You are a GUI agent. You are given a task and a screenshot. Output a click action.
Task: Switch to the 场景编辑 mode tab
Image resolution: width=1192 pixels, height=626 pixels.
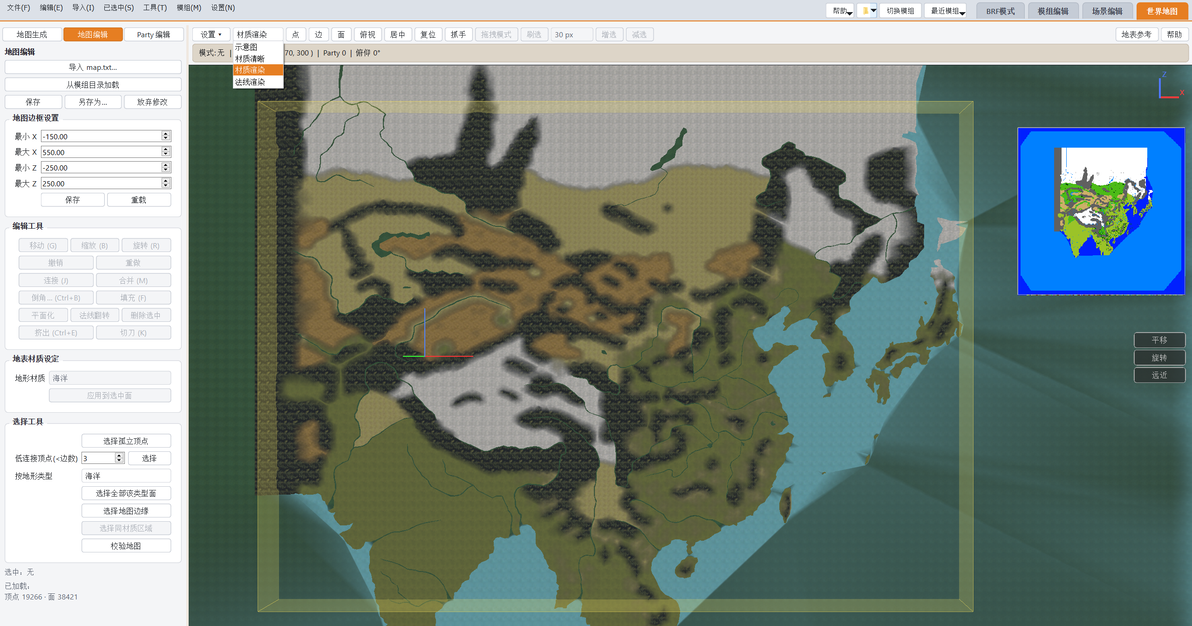1107,11
